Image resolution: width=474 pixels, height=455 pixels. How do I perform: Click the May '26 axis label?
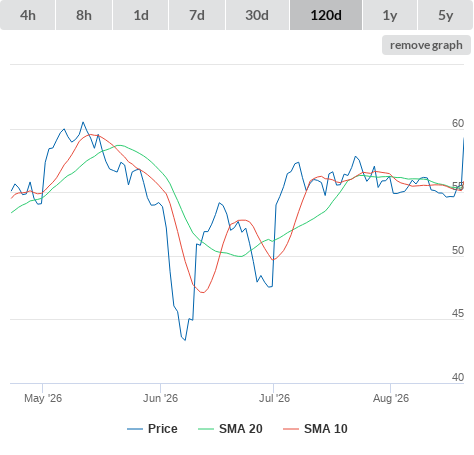click(43, 398)
